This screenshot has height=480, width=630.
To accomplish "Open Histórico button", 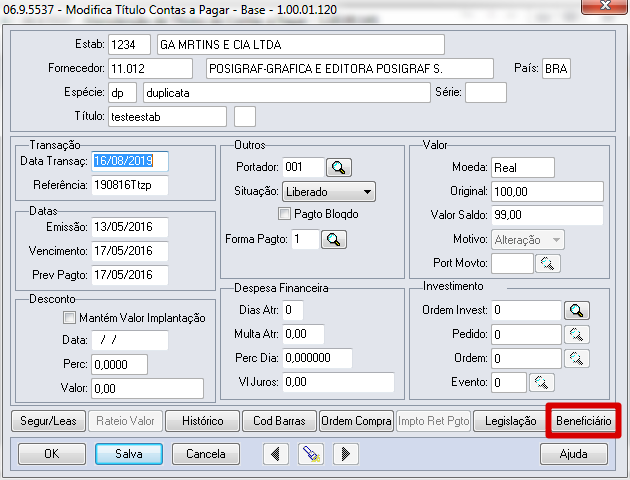I will pyautogui.click(x=202, y=421).
